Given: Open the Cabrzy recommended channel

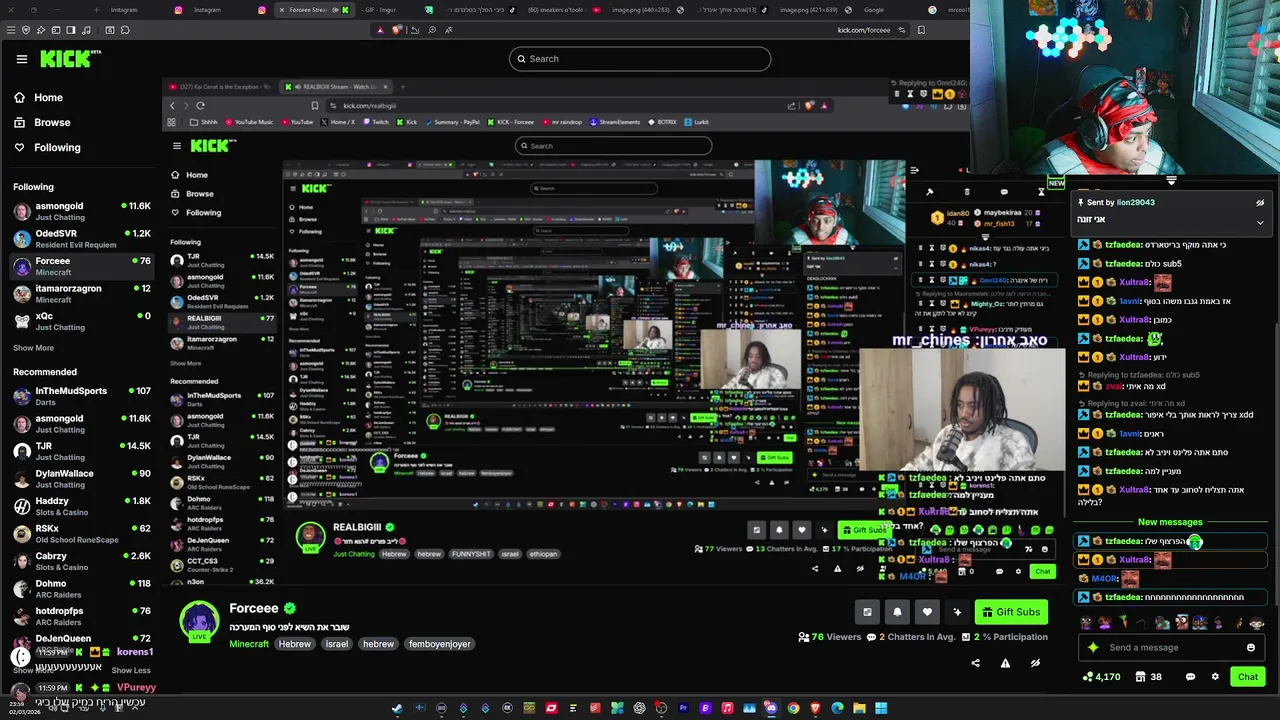Looking at the screenshot, I should coord(80,561).
